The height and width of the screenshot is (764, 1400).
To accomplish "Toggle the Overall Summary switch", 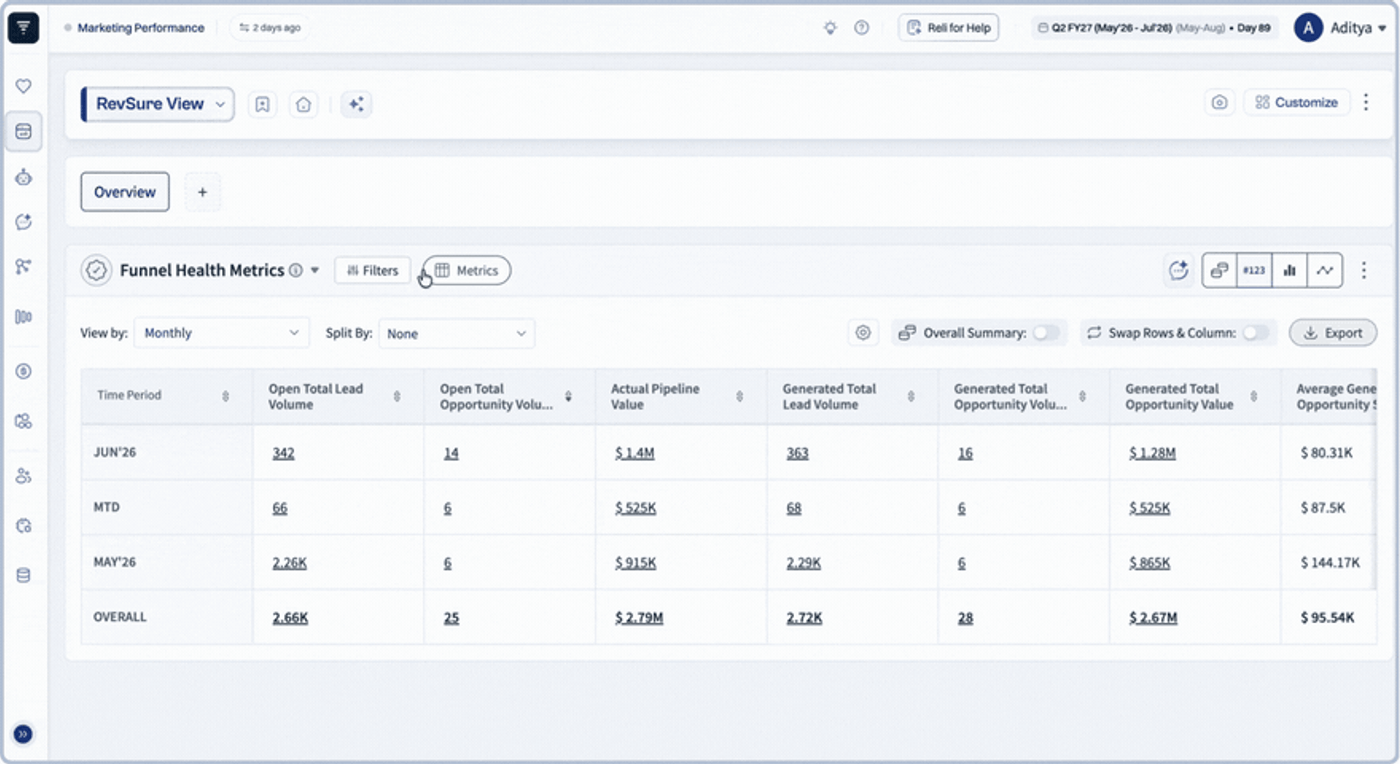I will click(1046, 333).
